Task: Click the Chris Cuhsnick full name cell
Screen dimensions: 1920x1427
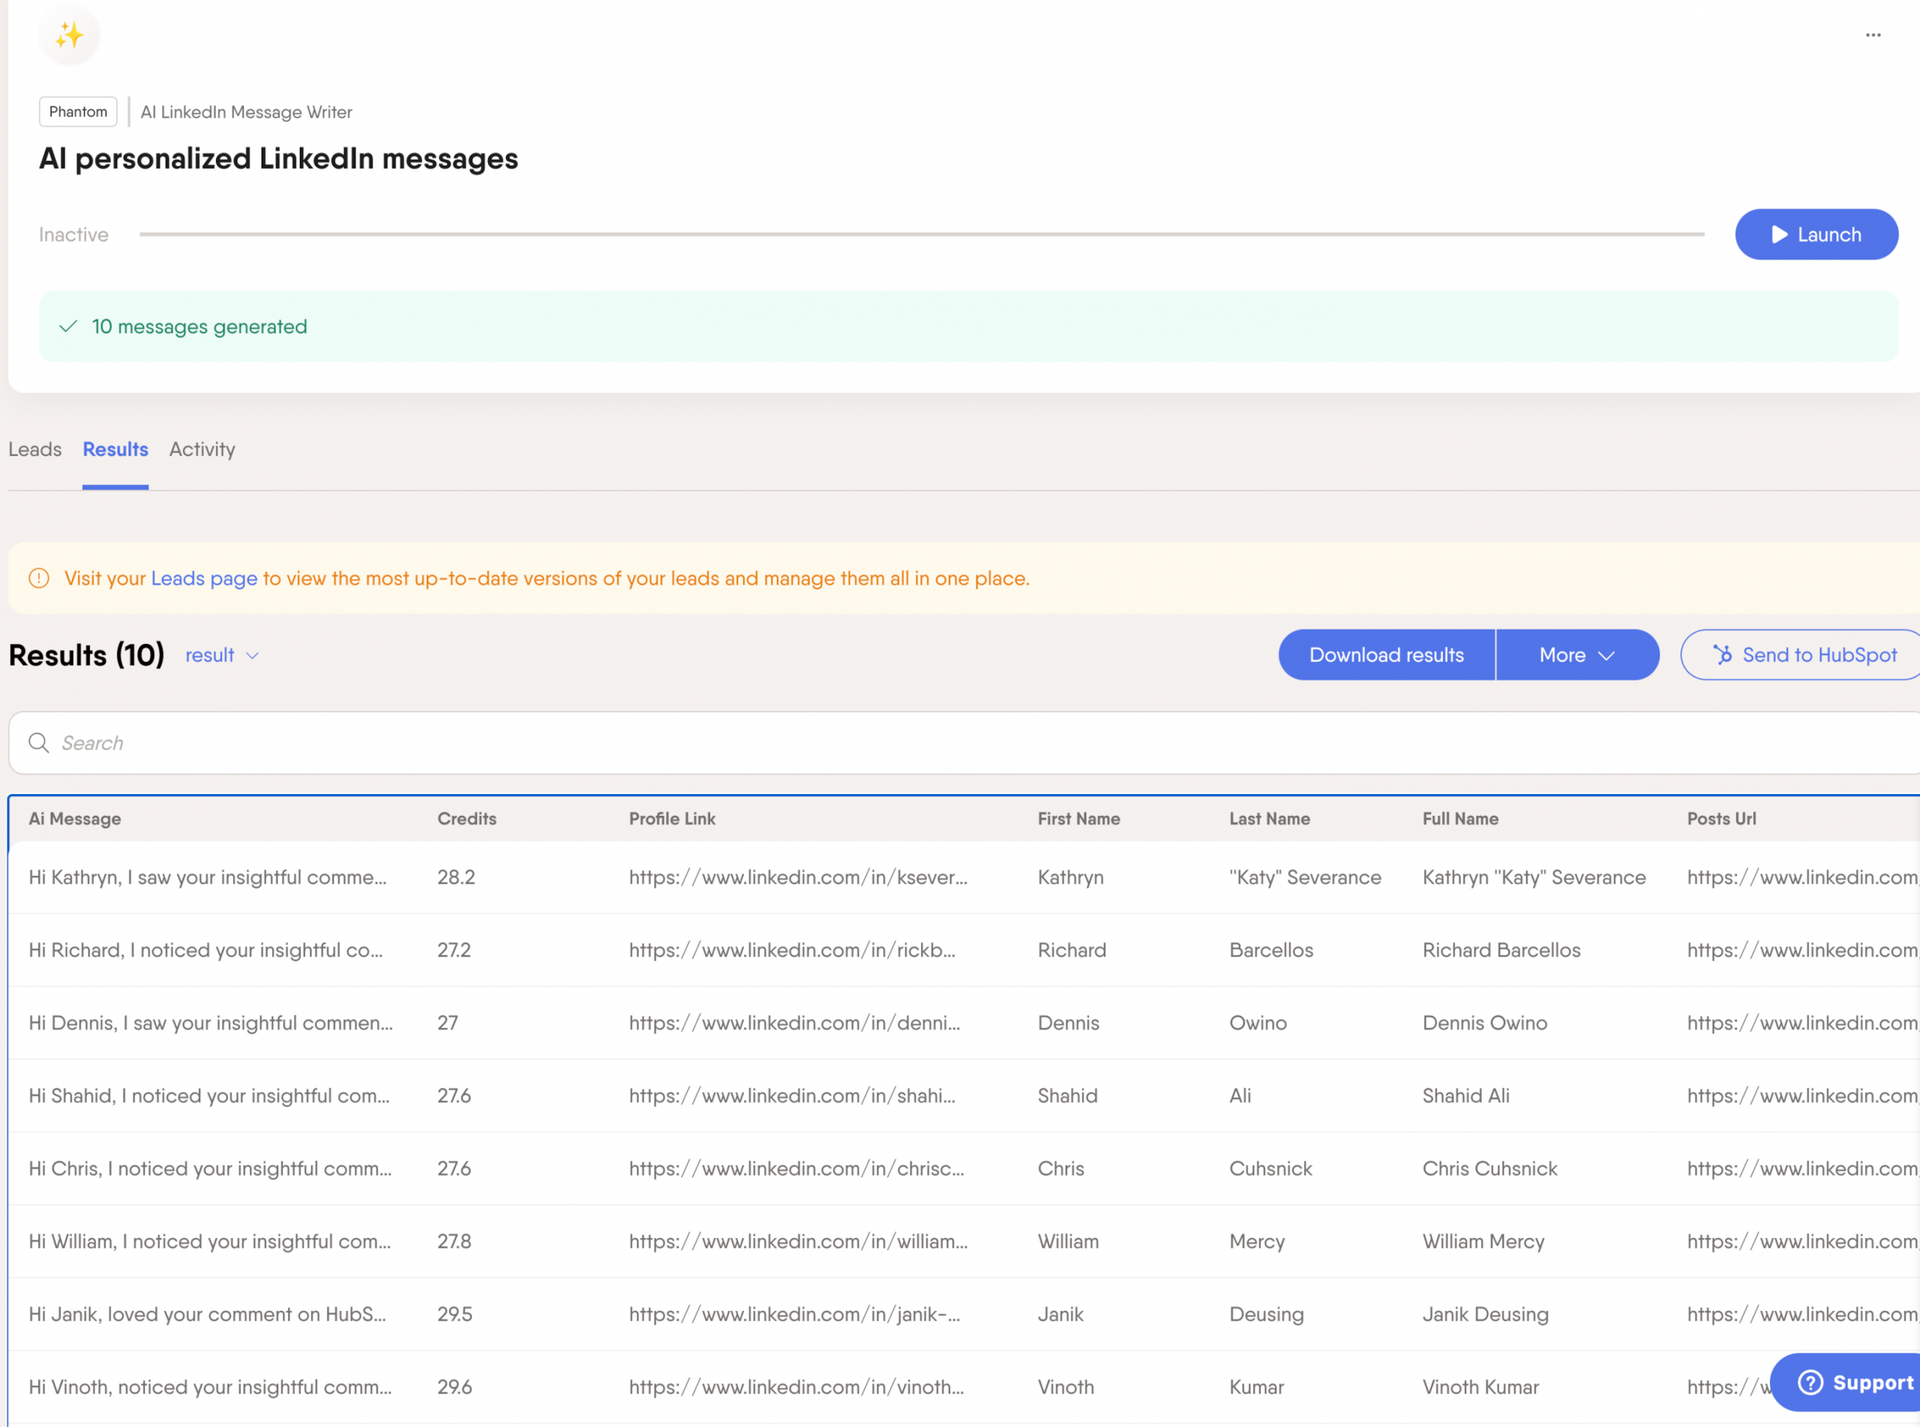Action: tap(1490, 1168)
